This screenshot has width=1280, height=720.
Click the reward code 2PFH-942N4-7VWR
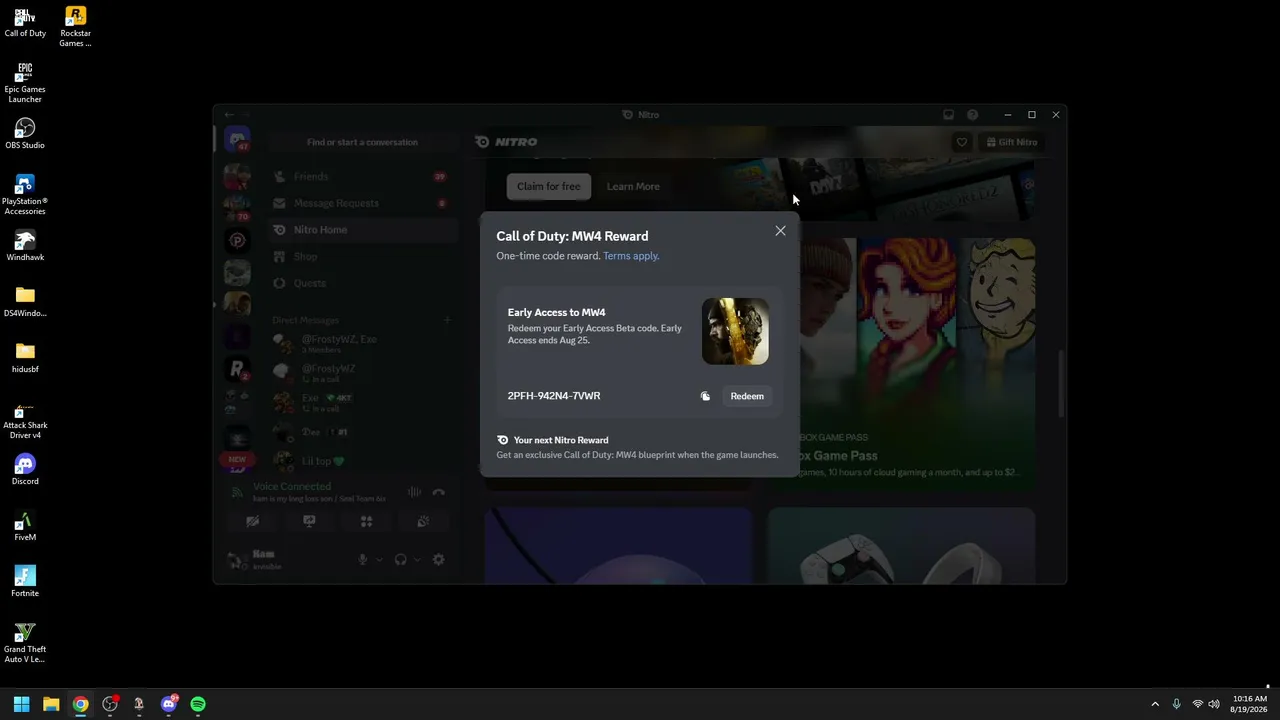click(x=554, y=396)
